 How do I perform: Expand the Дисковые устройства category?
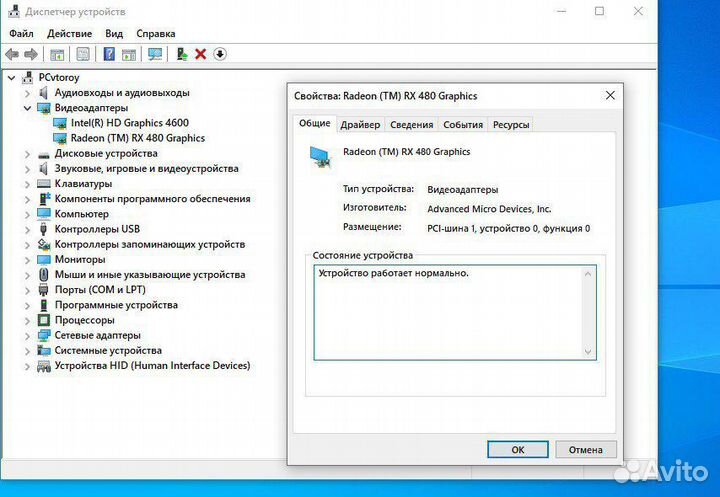28,154
